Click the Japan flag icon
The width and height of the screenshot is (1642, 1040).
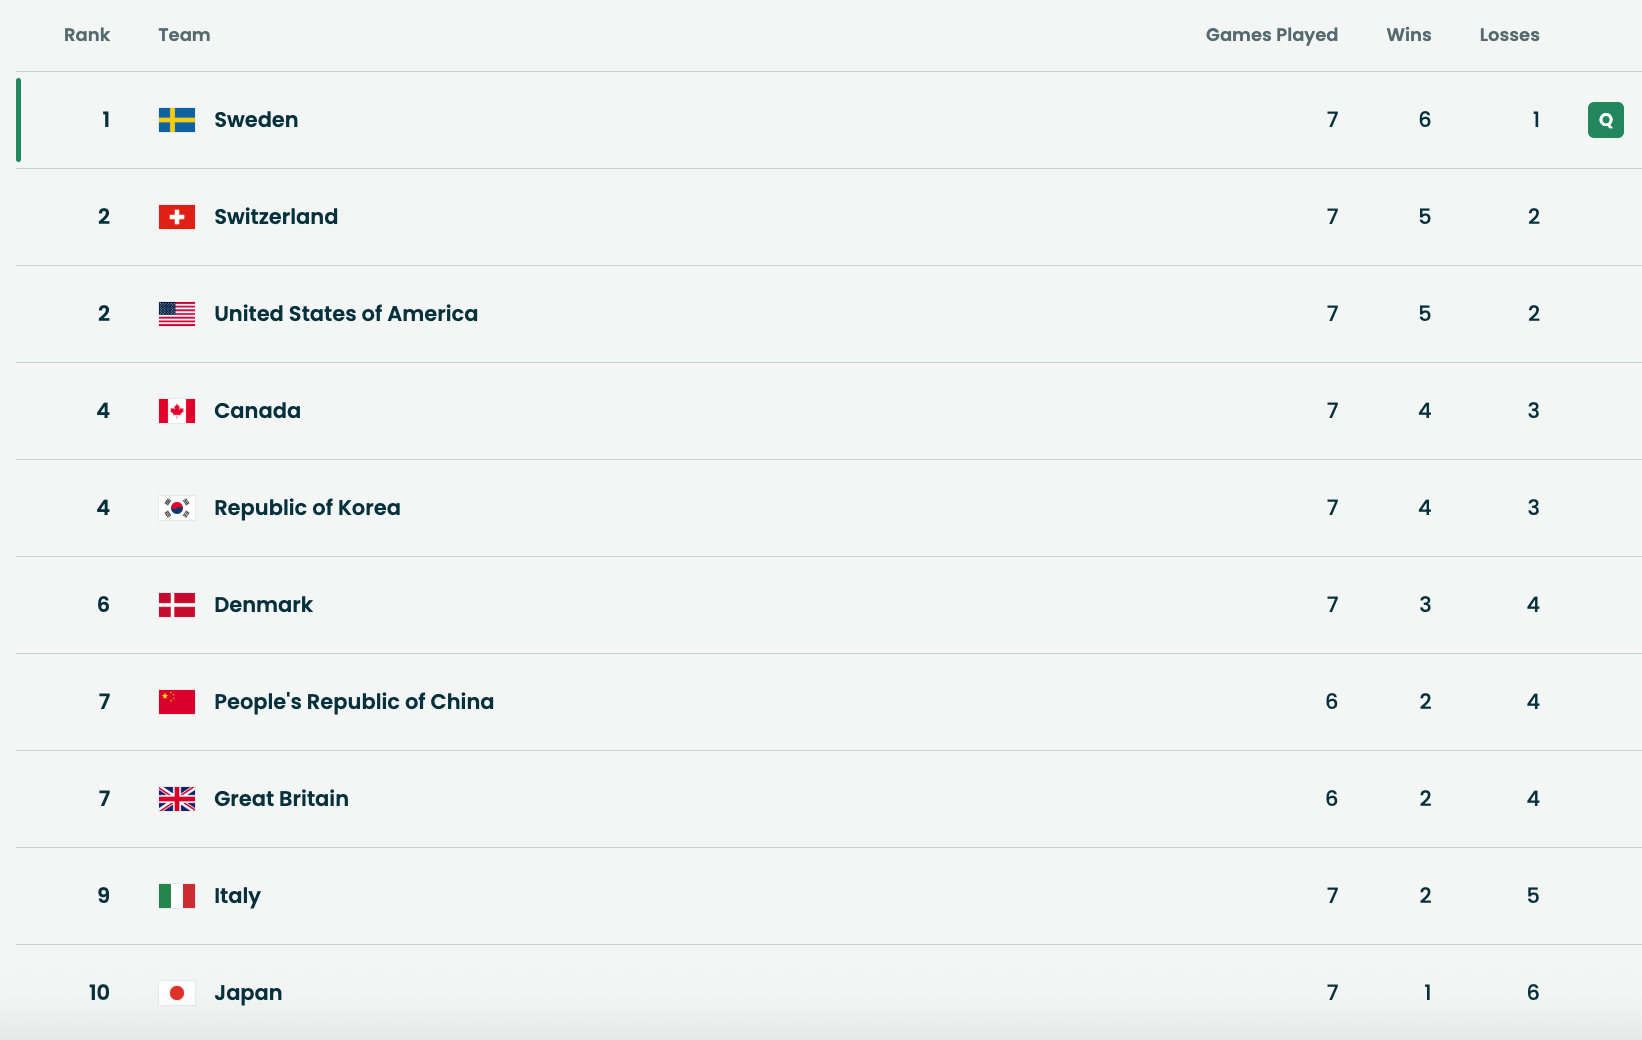click(177, 993)
